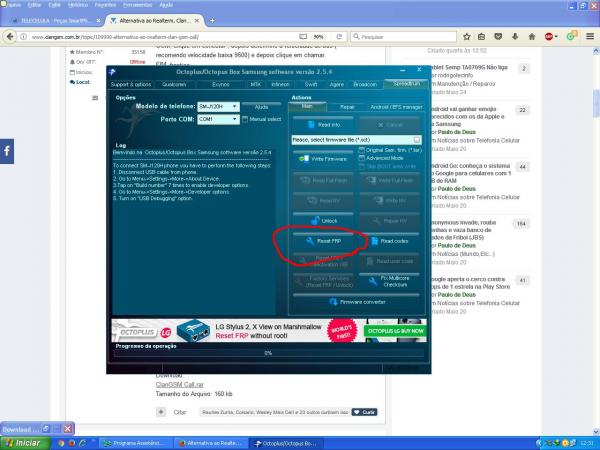Open the Windows Iniciar start button

25,443
